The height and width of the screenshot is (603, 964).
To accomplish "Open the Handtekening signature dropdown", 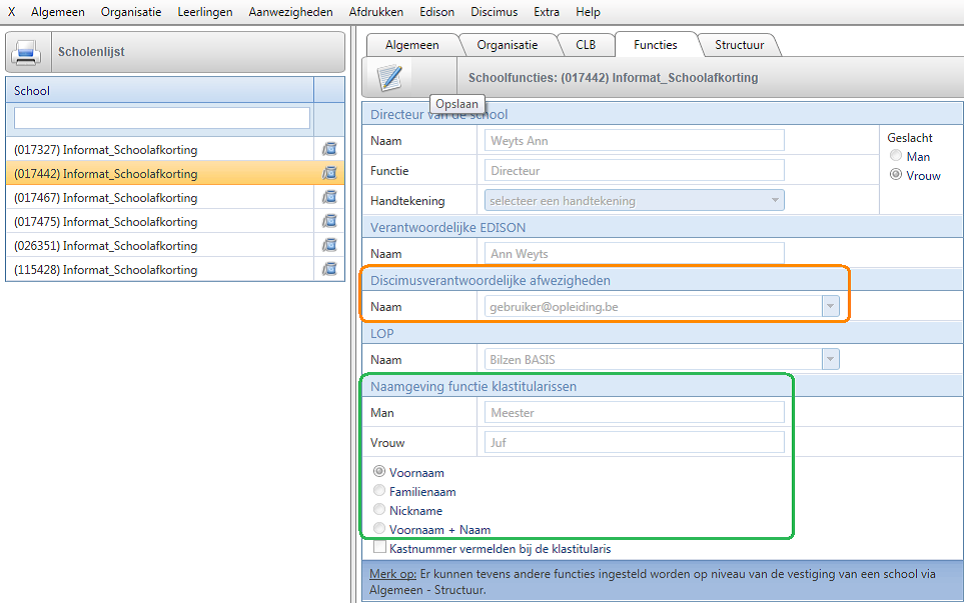I will point(634,200).
